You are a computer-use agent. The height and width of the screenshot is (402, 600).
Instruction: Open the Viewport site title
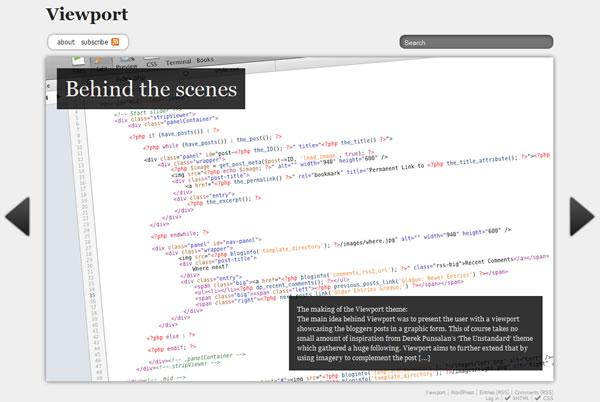87,15
